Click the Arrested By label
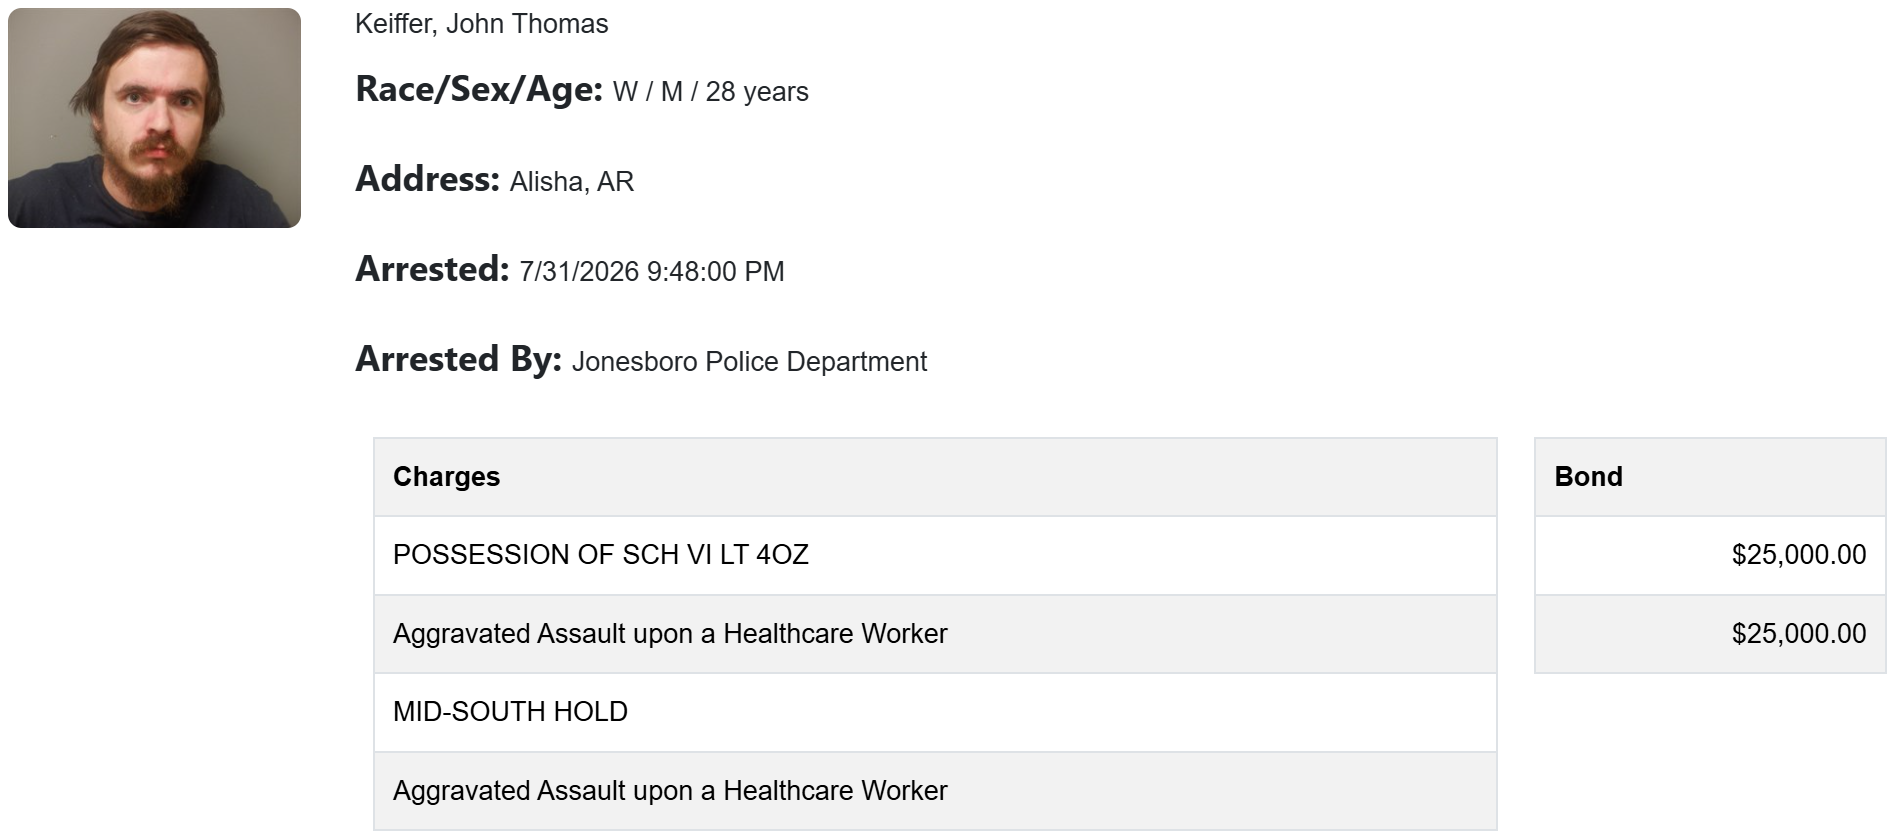The height and width of the screenshot is (835, 1891). pyautogui.click(x=458, y=359)
